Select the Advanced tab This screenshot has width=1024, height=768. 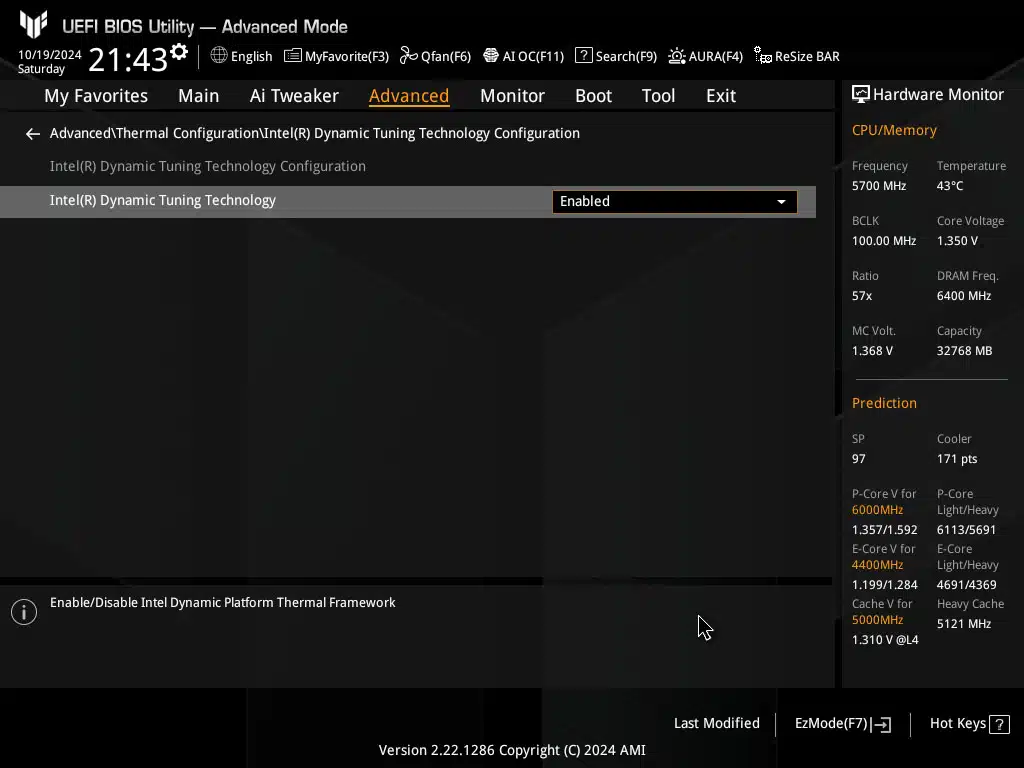pyautogui.click(x=409, y=96)
